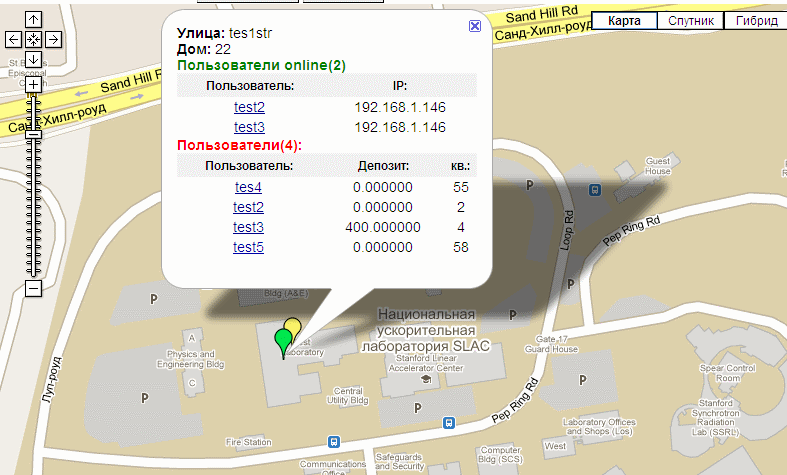Click the Улица: tes1str text
This screenshot has height=475, width=787.
(224, 33)
